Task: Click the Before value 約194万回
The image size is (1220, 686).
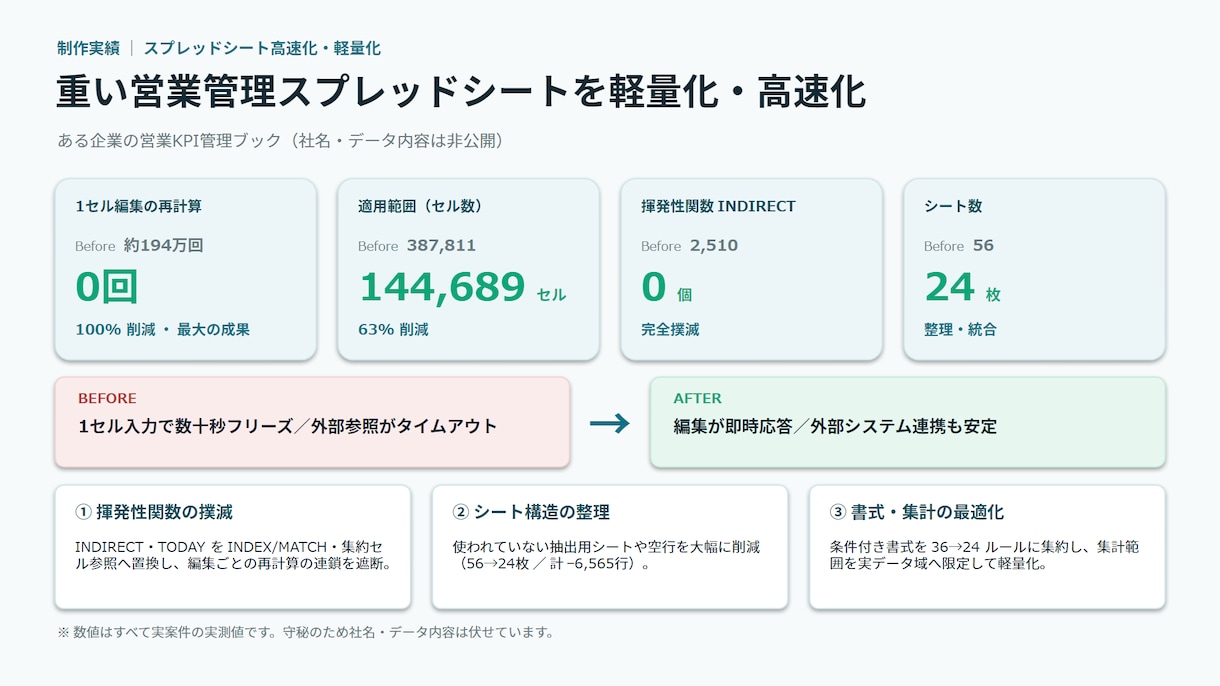Action: [164, 245]
